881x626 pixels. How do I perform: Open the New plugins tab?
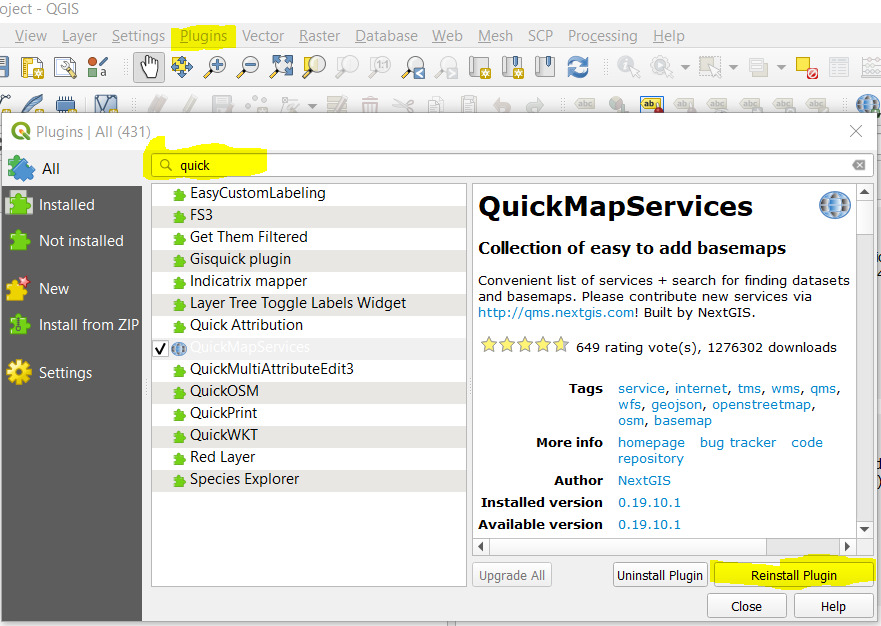[x=72, y=288]
